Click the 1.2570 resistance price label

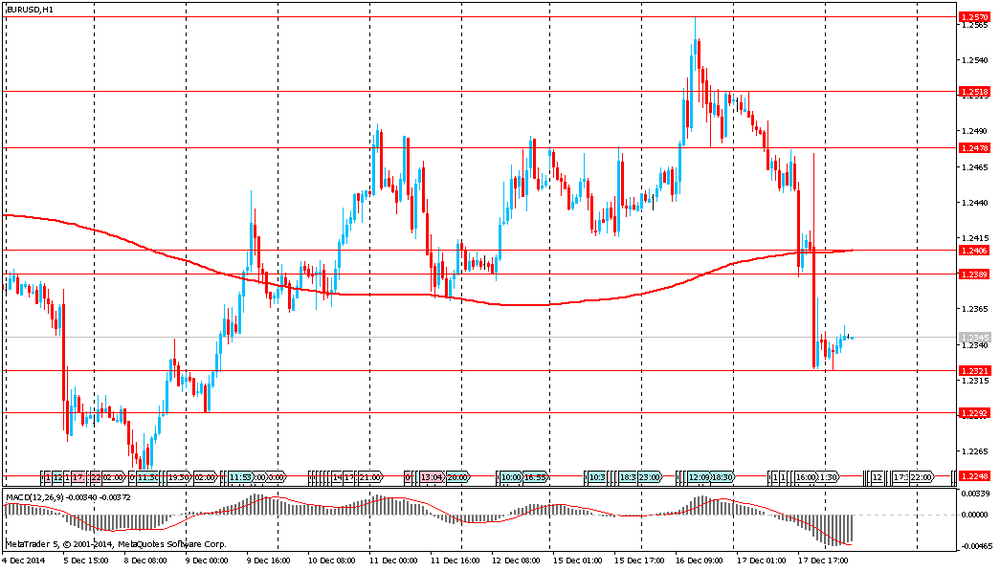click(x=974, y=17)
